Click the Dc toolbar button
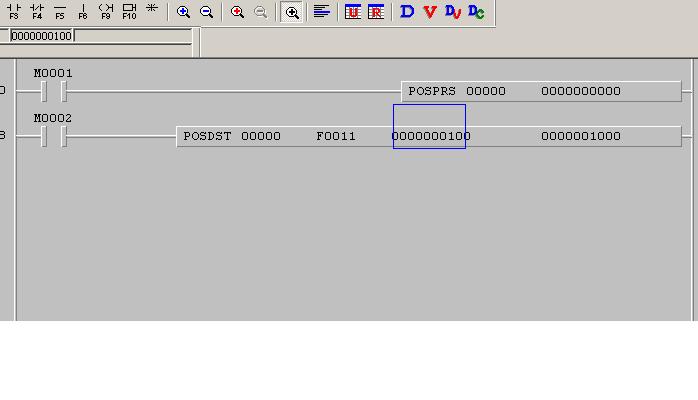This screenshot has width=698, height=400. pyautogui.click(x=476, y=12)
